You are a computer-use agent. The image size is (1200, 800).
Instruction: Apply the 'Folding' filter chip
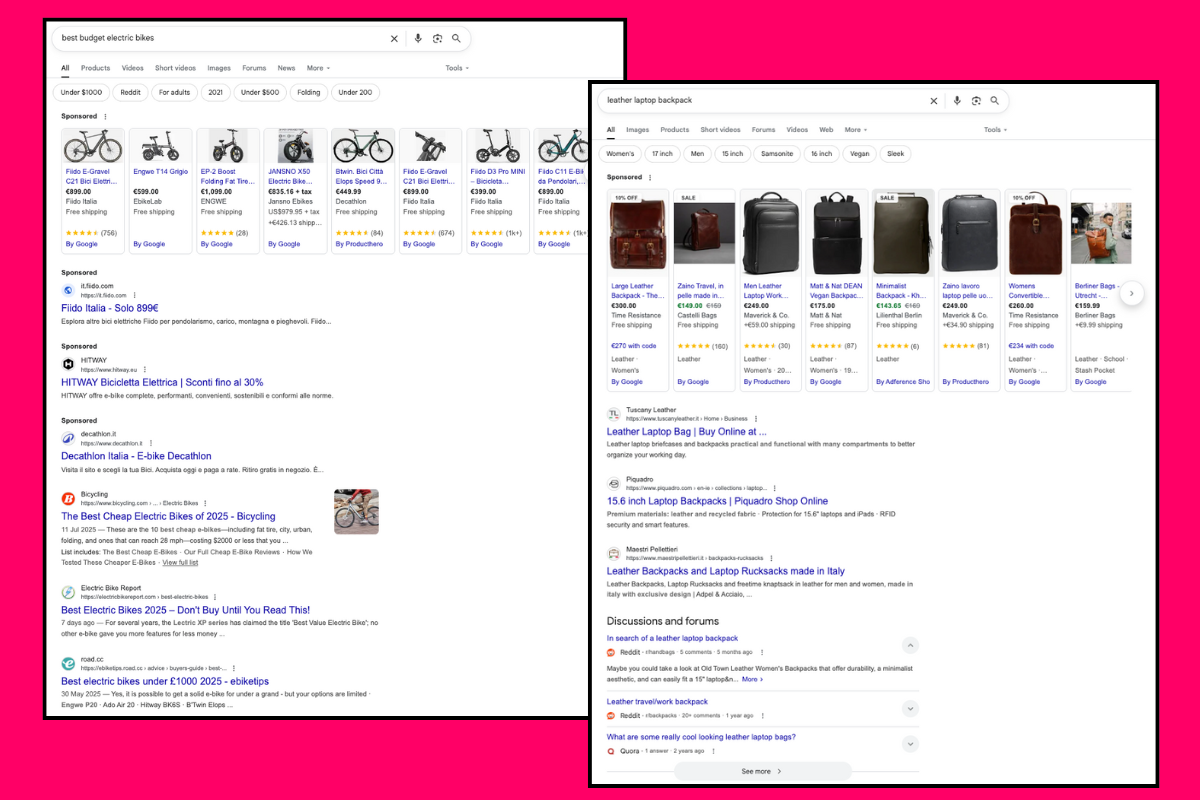pos(309,92)
